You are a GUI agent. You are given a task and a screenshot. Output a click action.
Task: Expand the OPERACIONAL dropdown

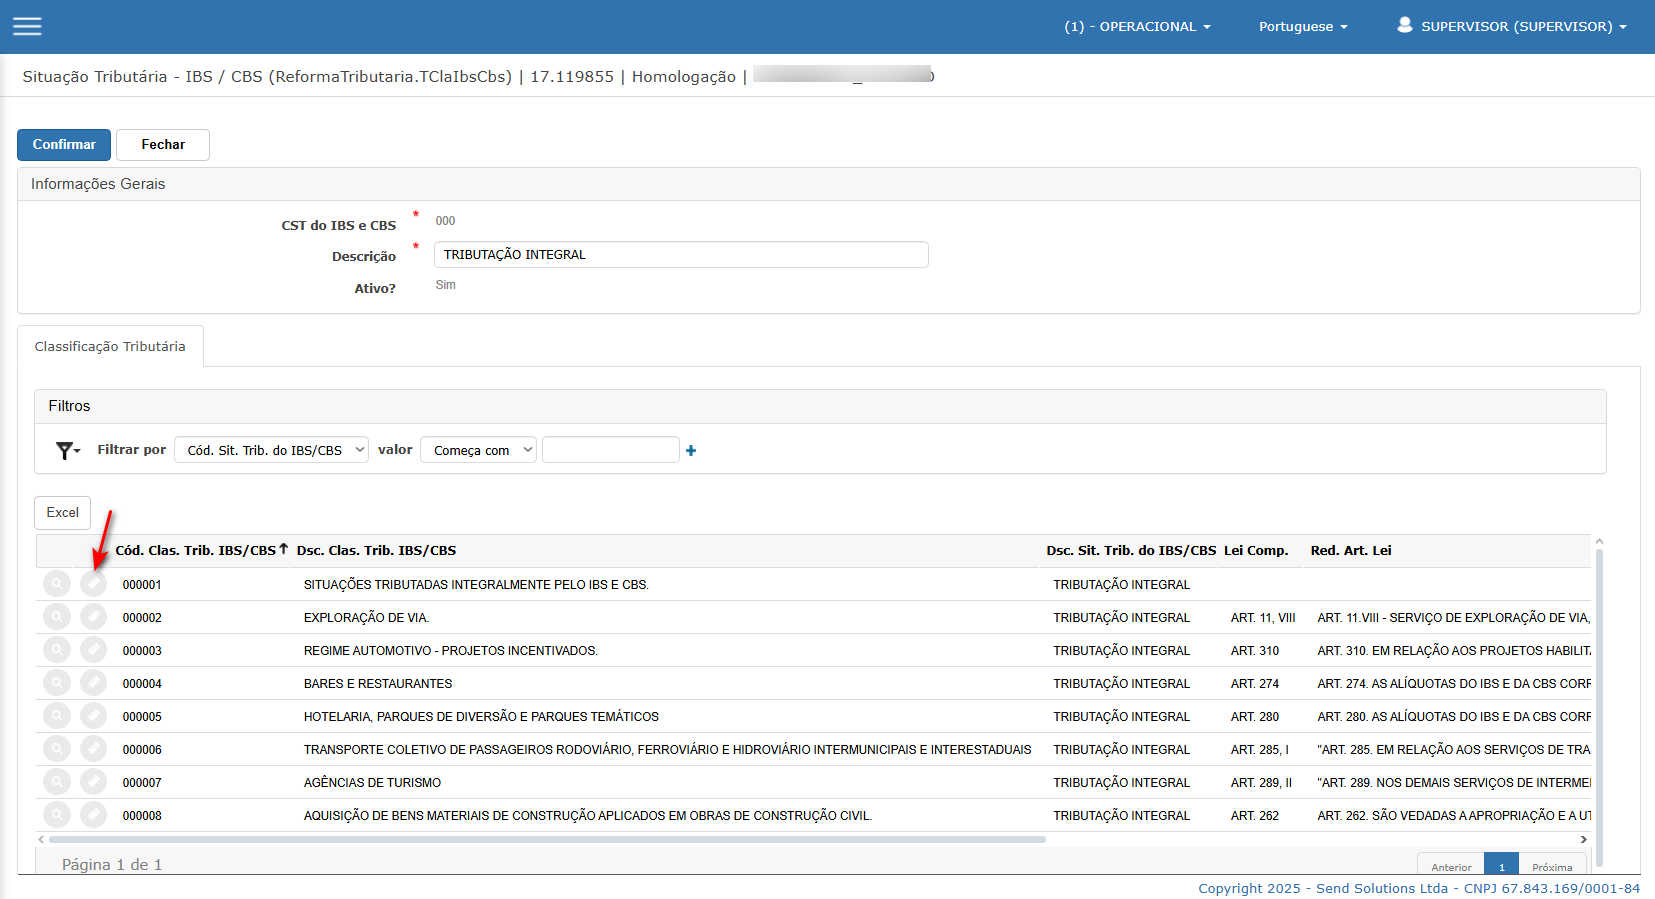coord(1137,27)
